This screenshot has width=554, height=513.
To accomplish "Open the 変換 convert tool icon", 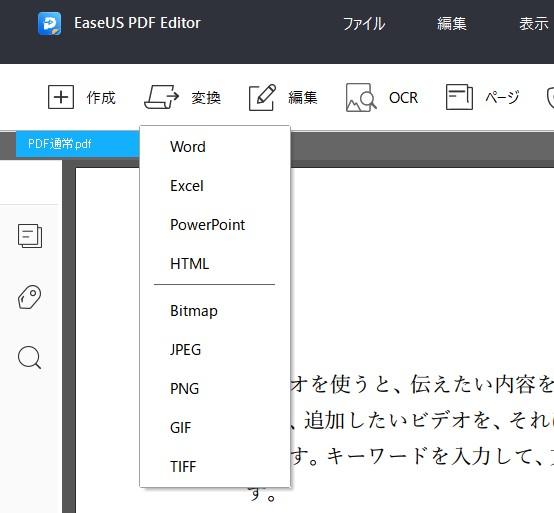I will coord(161,97).
